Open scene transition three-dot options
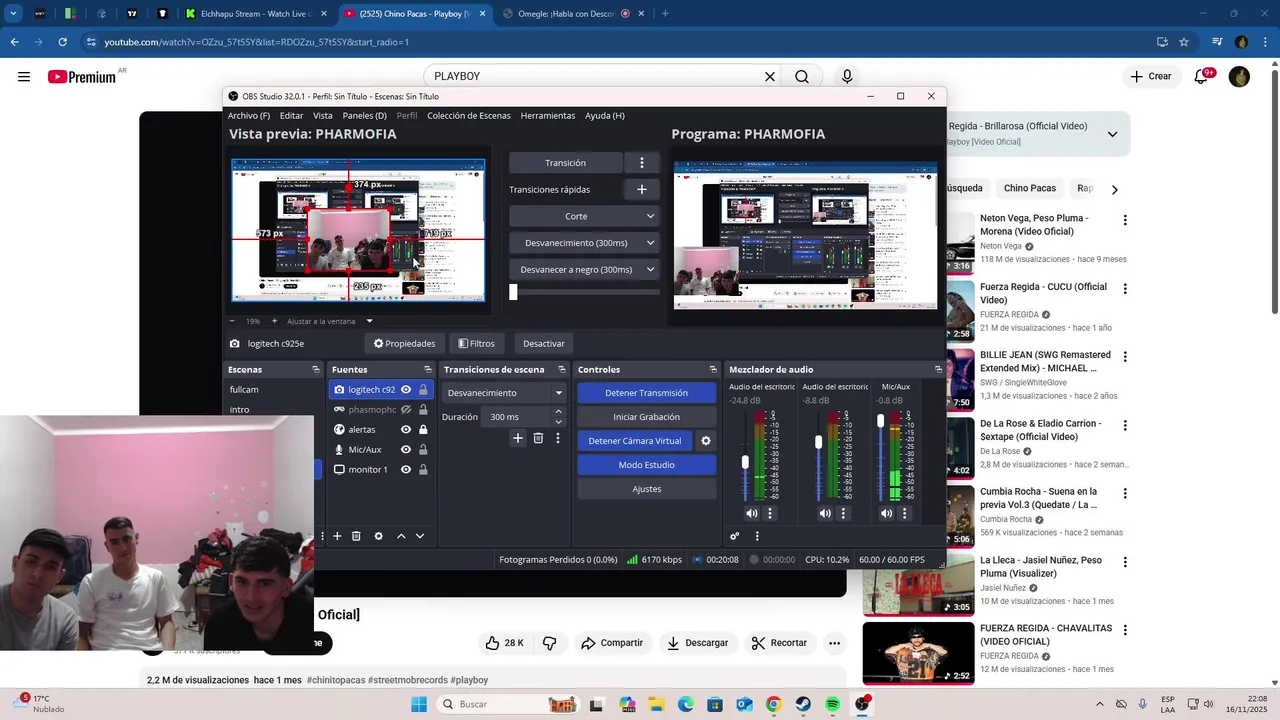The image size is (1280, 720). [558, 438]
